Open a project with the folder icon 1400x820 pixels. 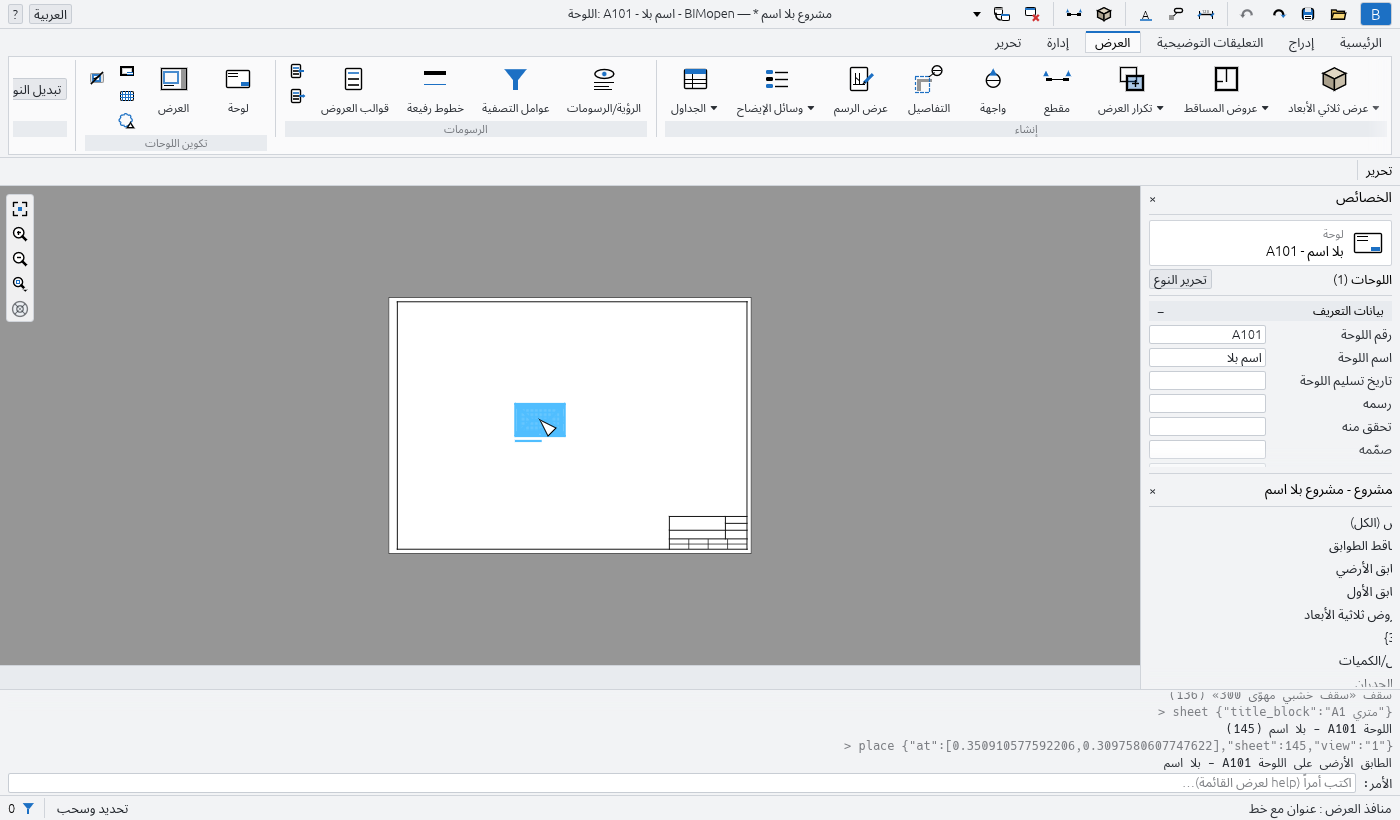pos(1338,14)
